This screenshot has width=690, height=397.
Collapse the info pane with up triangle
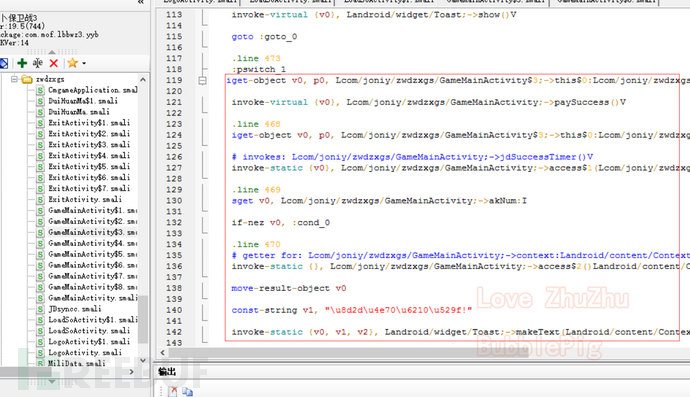click(52, 52)
